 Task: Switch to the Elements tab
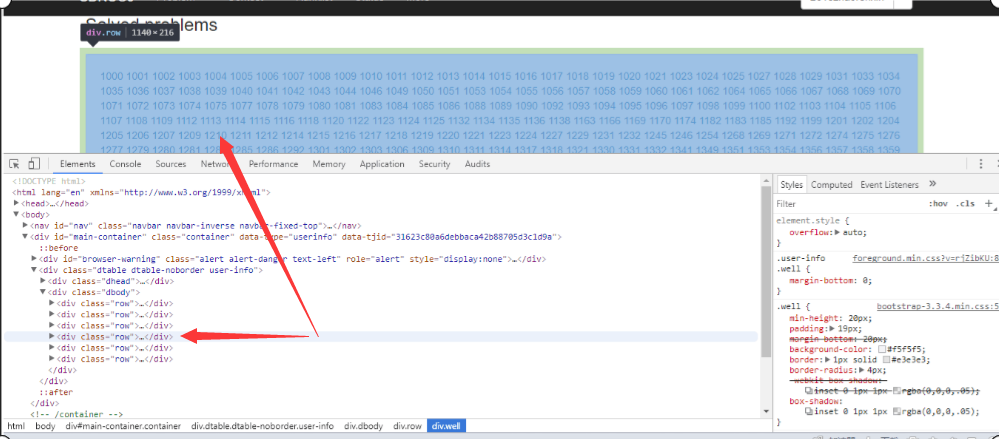78,164
